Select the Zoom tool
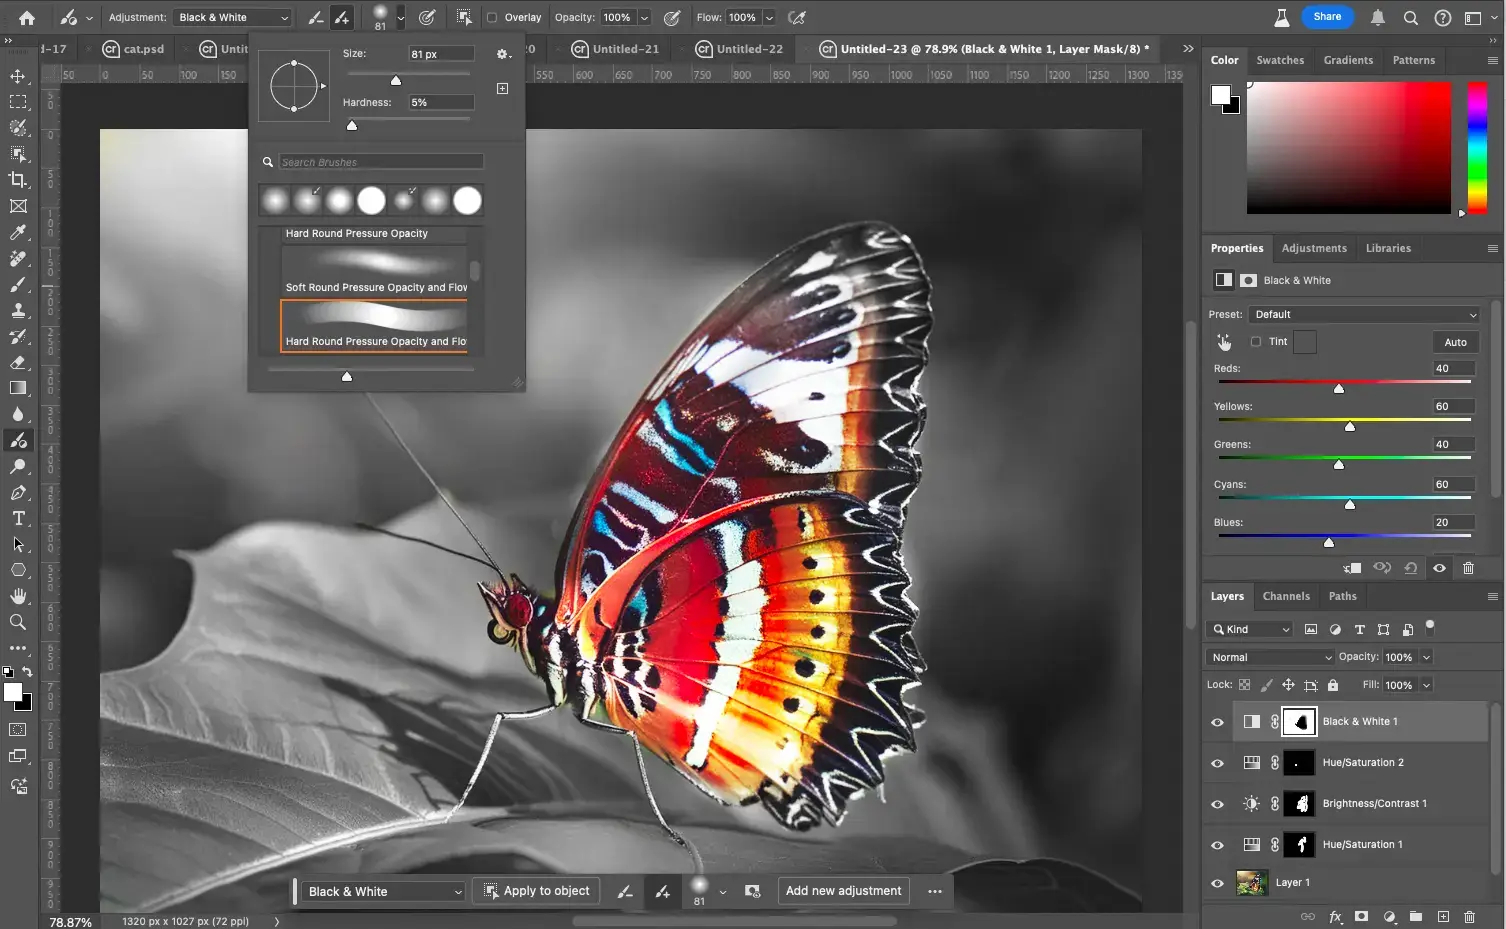 [x=18, y=622]
